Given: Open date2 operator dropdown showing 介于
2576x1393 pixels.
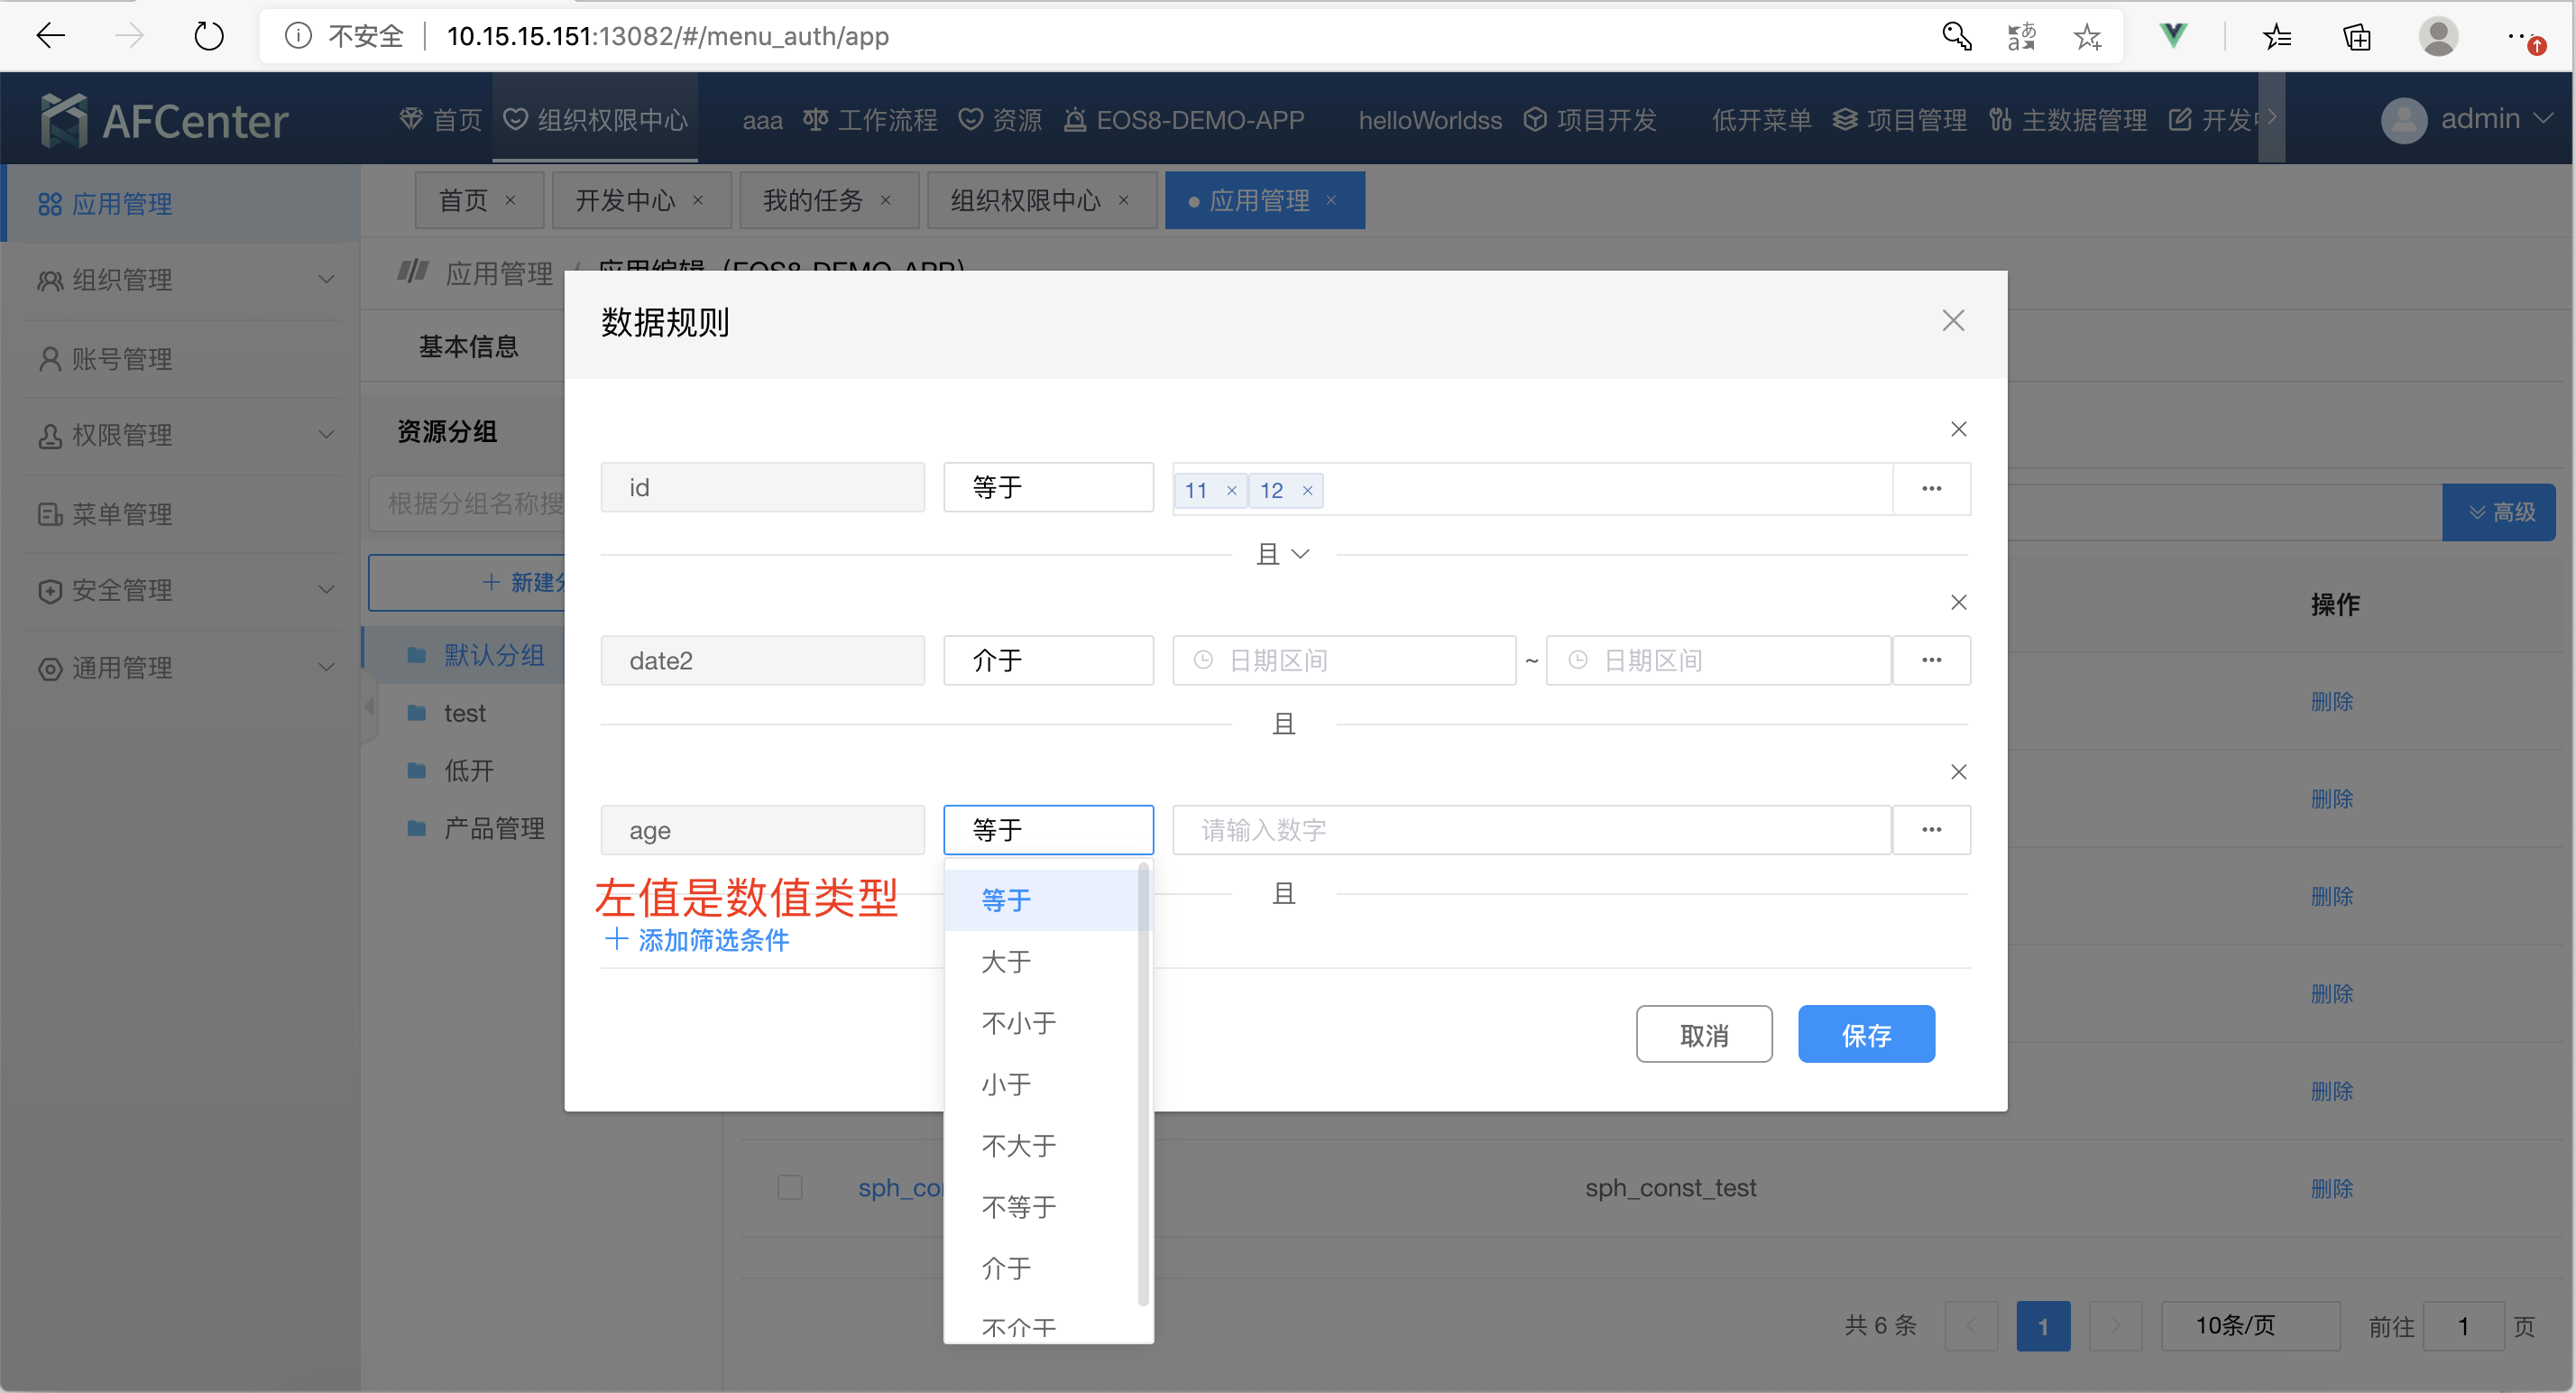Looking at the screenshot, I should (1047, 661).
